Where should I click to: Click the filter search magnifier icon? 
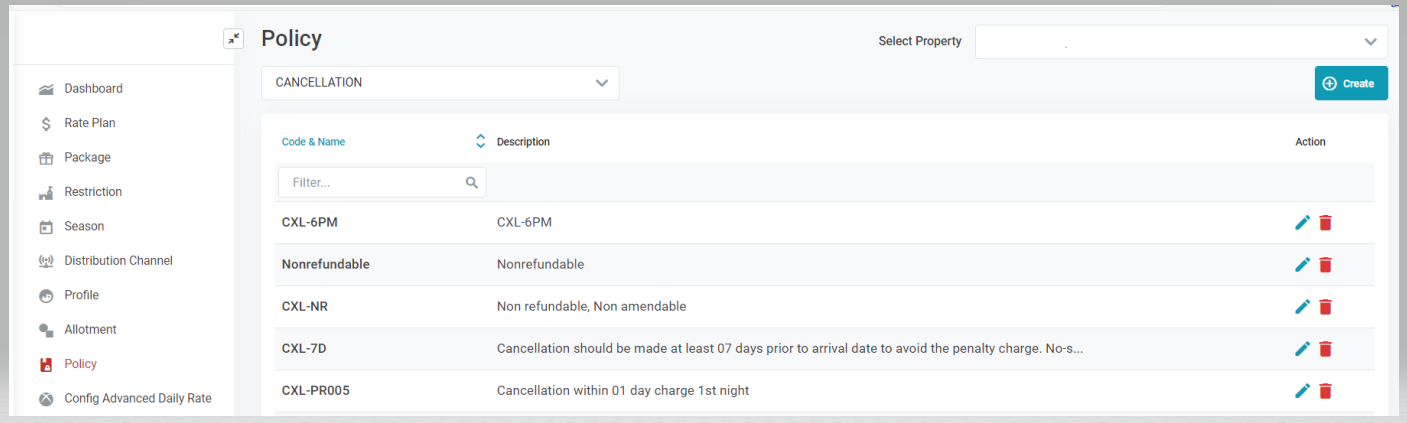472,183
